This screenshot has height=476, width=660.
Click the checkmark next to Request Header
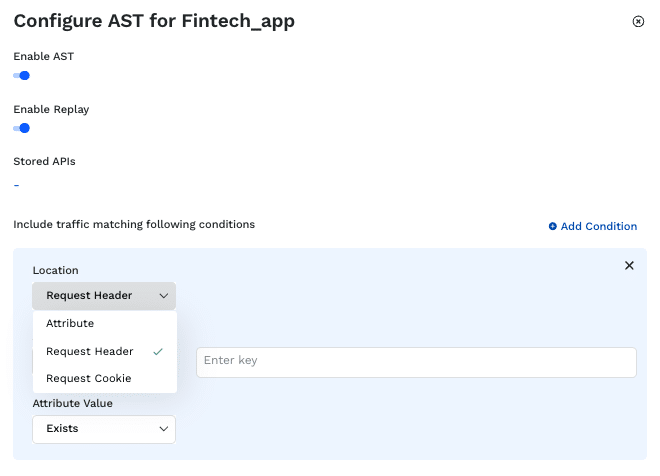[158, 351]
